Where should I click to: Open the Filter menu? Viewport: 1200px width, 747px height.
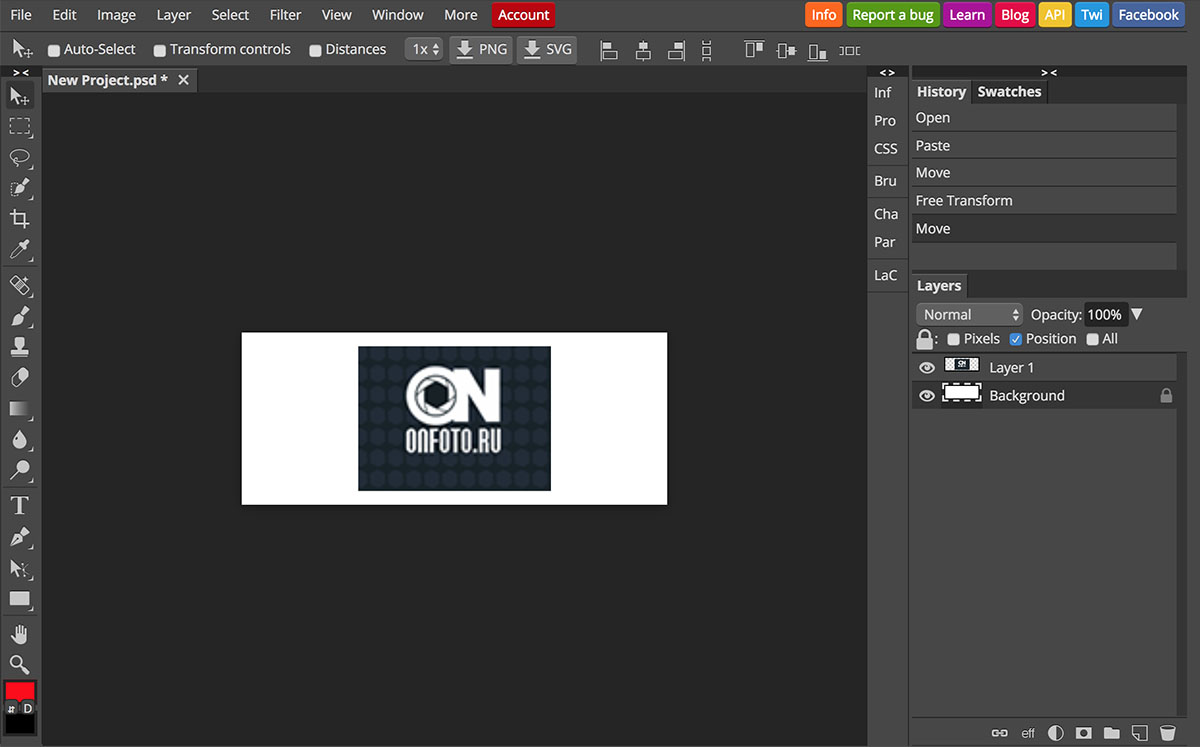click(285, 15)
